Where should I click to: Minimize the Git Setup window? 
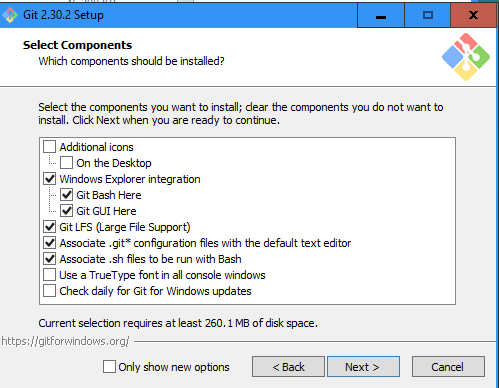coord(381,16)
